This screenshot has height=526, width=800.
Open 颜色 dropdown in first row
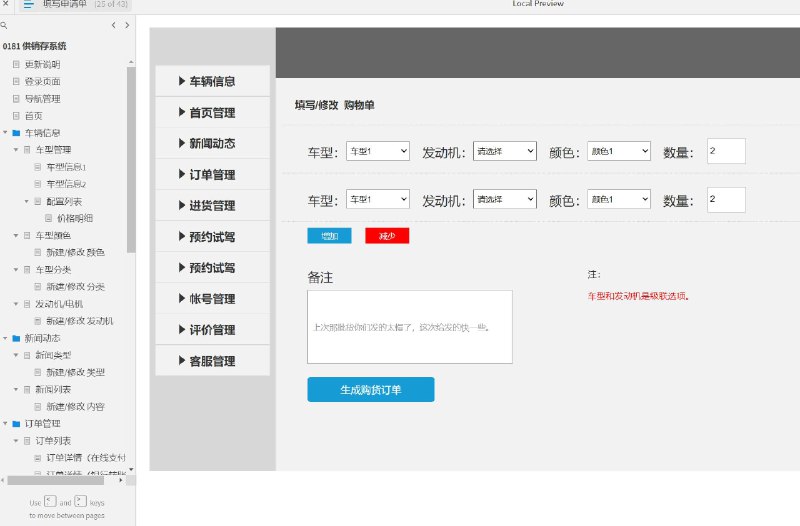click(x=619, y=151)
